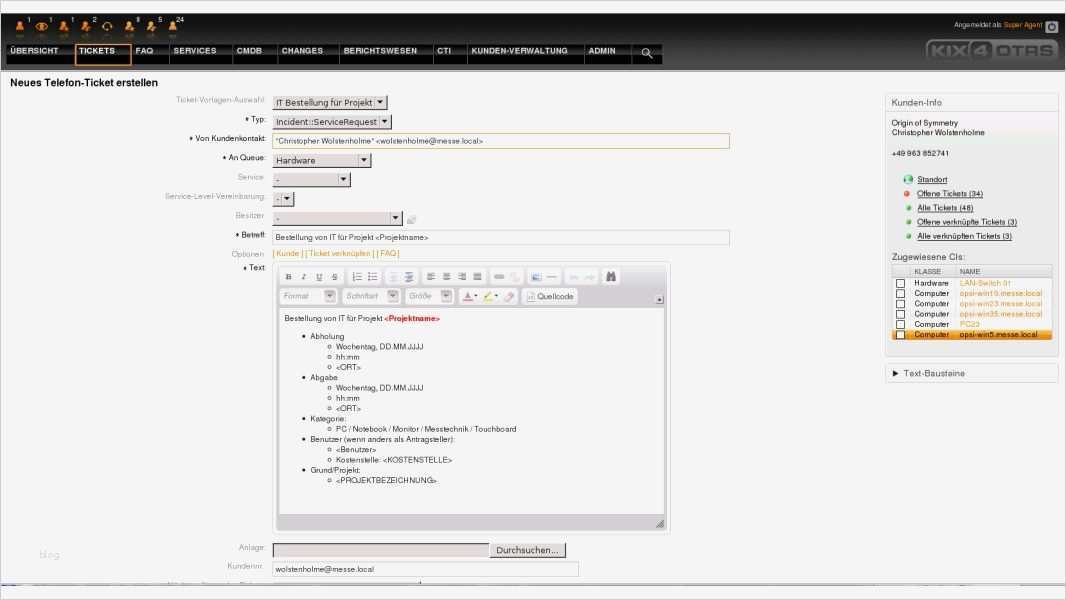Open the Typ dropdown Incident::ServiceRequest

tap(332, 122)
